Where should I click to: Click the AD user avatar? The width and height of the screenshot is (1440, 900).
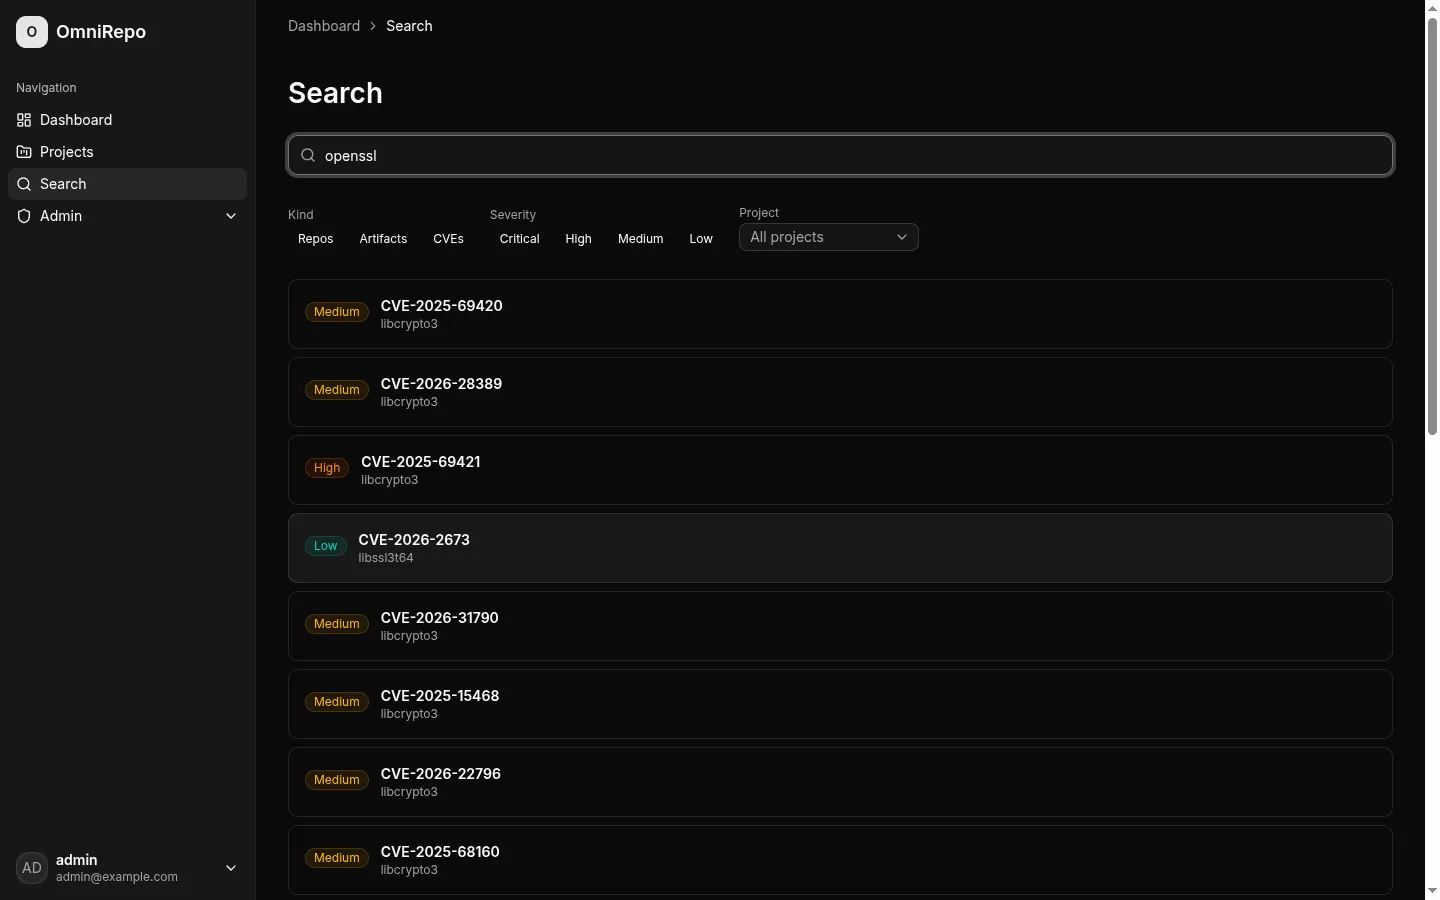32,868
